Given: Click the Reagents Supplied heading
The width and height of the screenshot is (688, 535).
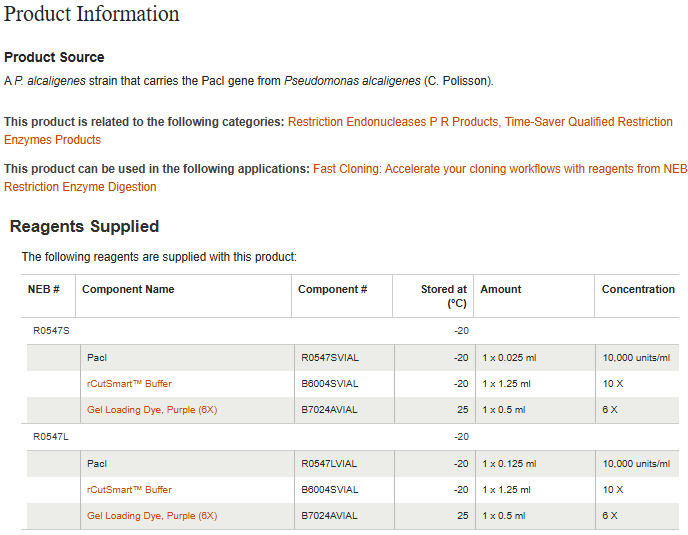Looking at the screenshot, I should 84,226.
